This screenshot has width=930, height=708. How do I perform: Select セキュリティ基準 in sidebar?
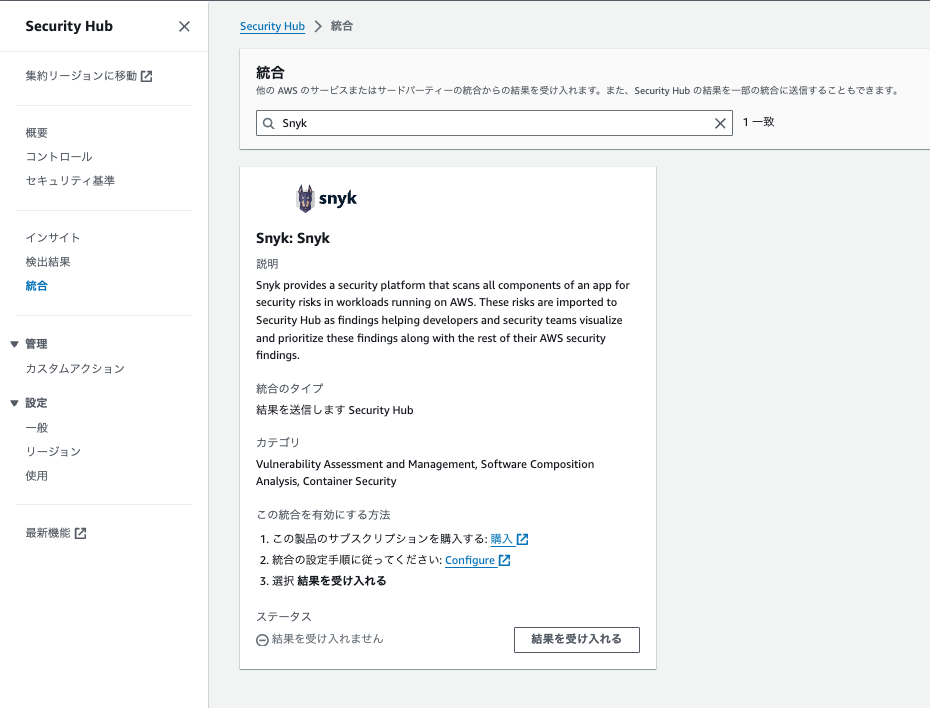[70, 181]
